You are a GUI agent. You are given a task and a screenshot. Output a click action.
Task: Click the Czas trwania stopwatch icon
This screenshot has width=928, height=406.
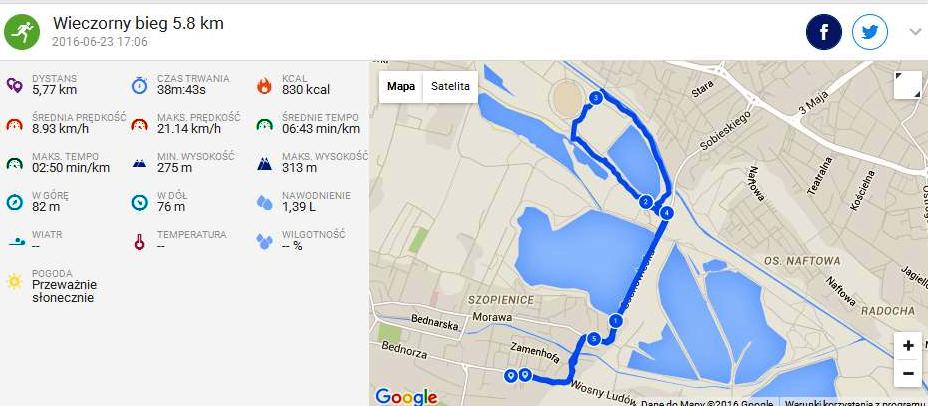pyautogui.click(x=139, y=85)
